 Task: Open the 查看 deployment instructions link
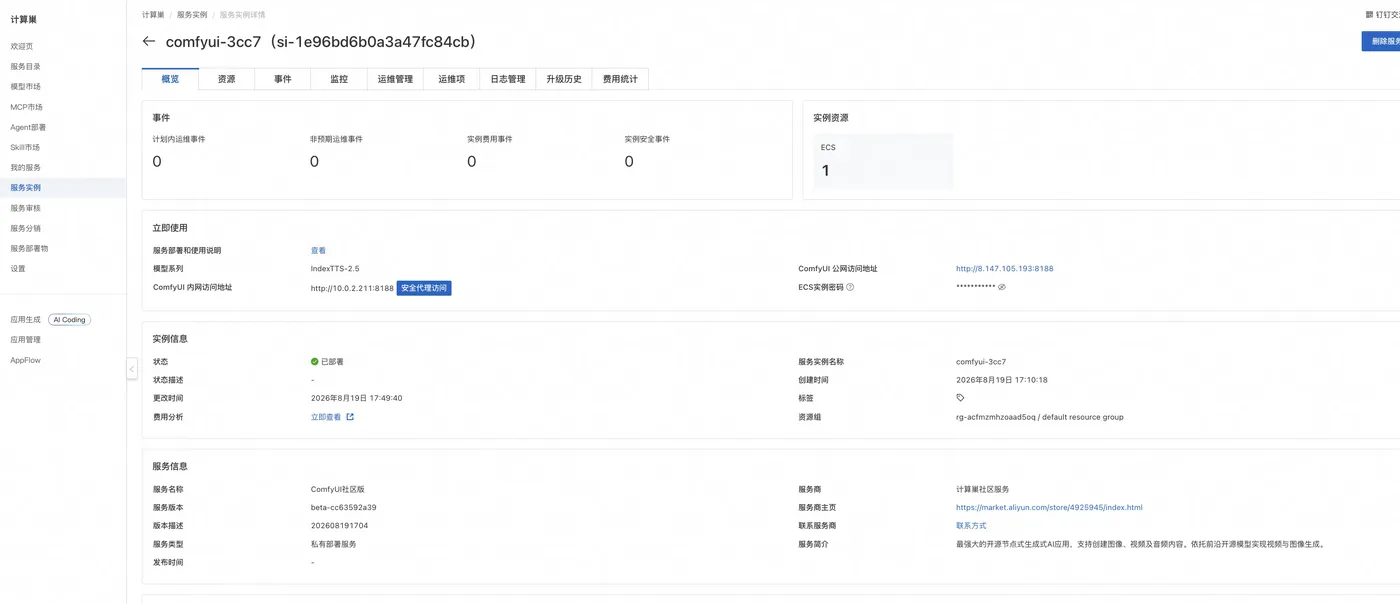[x=318, y=251]
